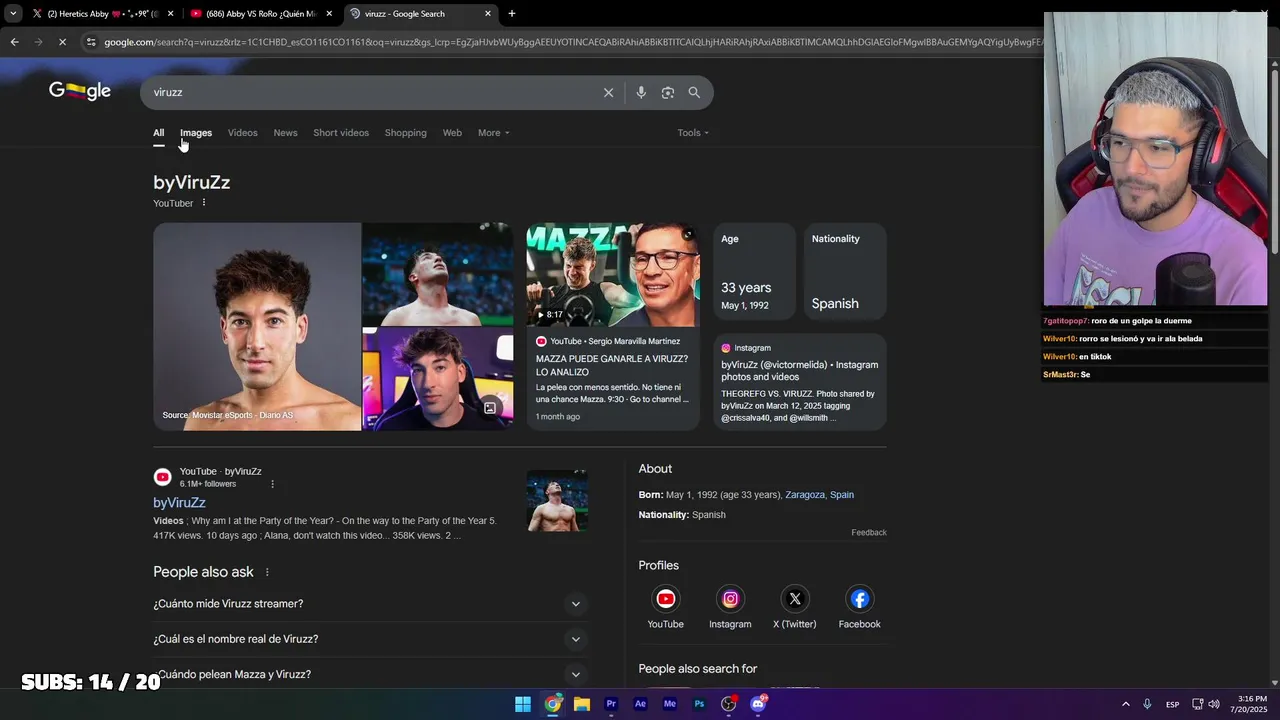Switch the ESP input language indicator

tap(1172, 704)
